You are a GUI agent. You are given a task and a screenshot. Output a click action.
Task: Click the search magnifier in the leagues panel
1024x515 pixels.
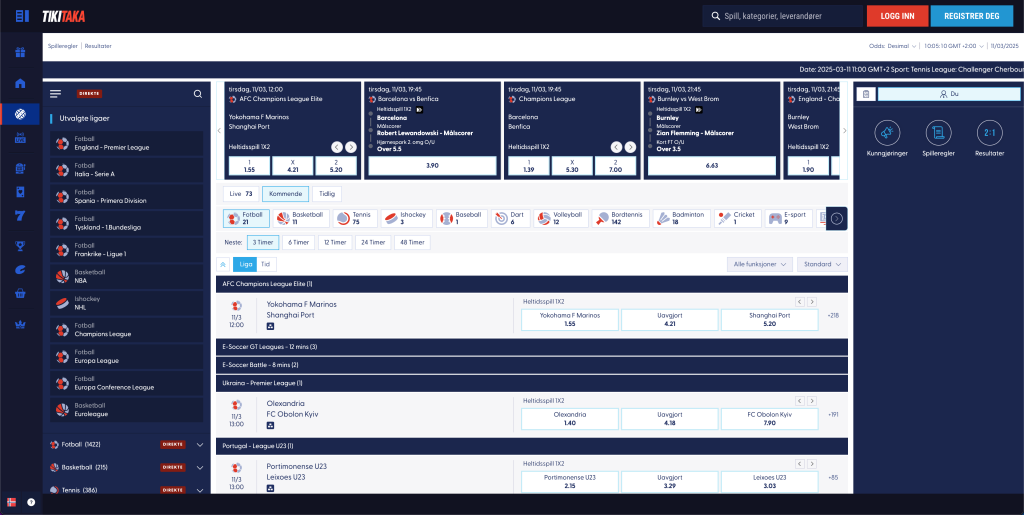[198, 94]
